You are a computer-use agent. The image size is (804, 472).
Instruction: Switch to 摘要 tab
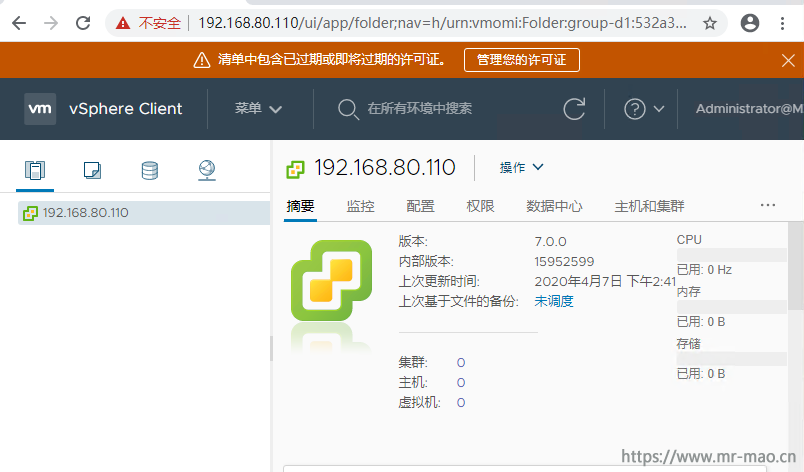[300, 206]
